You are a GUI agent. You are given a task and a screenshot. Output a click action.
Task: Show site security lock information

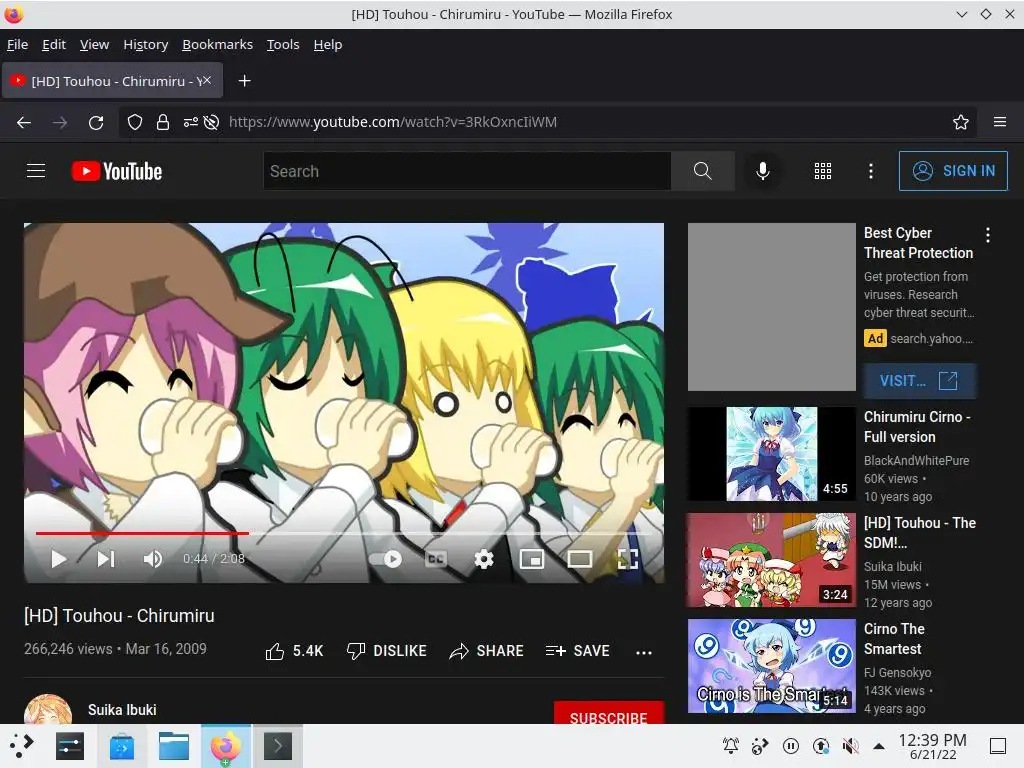click(163, 122)
